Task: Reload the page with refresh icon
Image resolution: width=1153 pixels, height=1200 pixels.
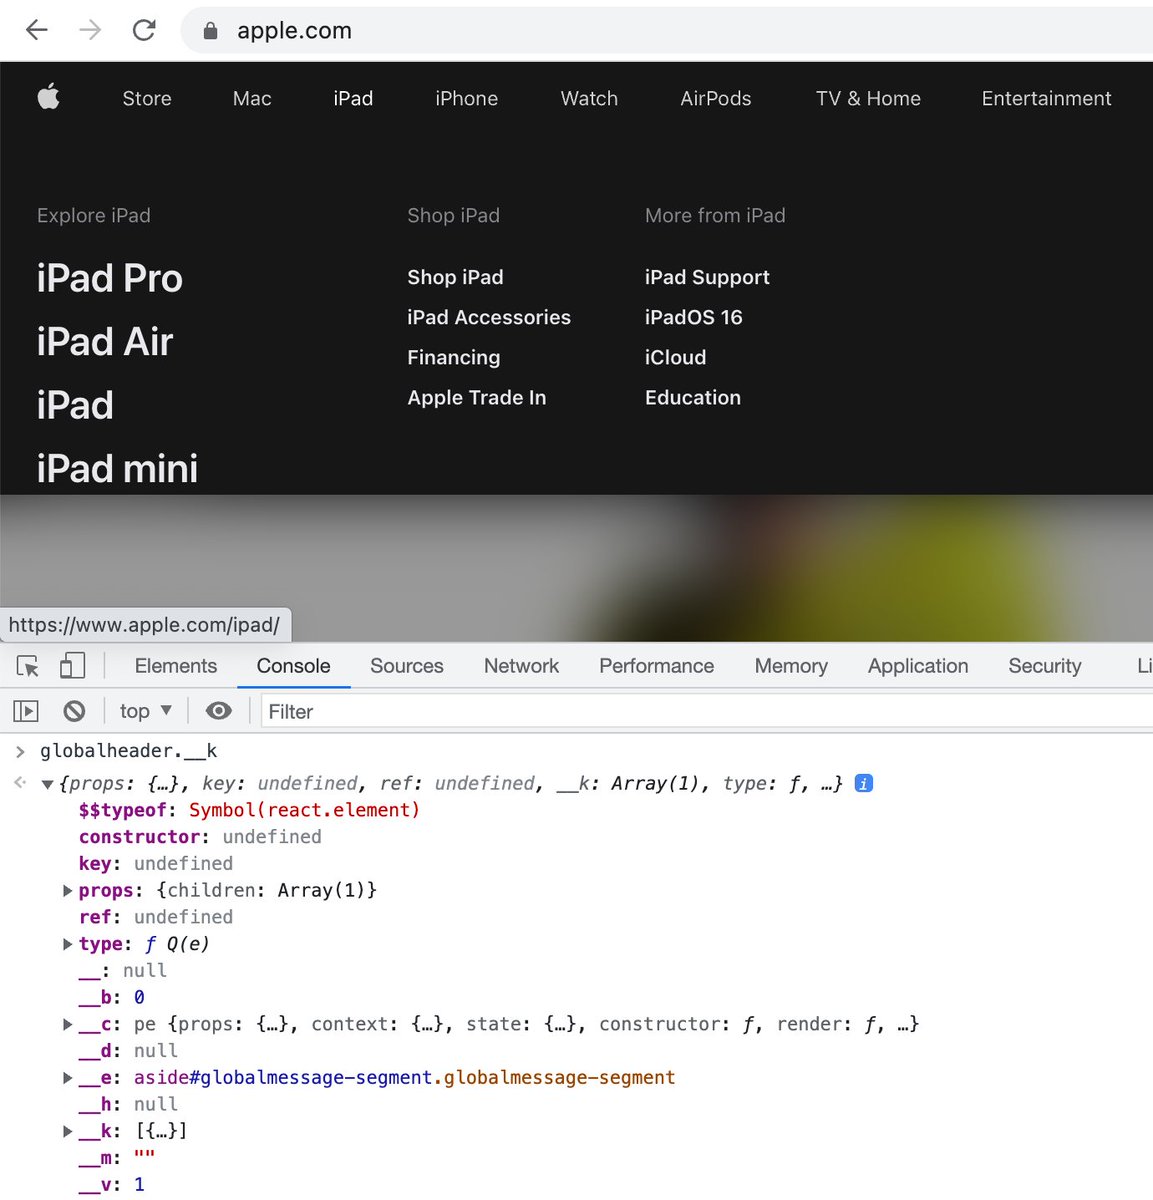Action: (x=144, y=30)
